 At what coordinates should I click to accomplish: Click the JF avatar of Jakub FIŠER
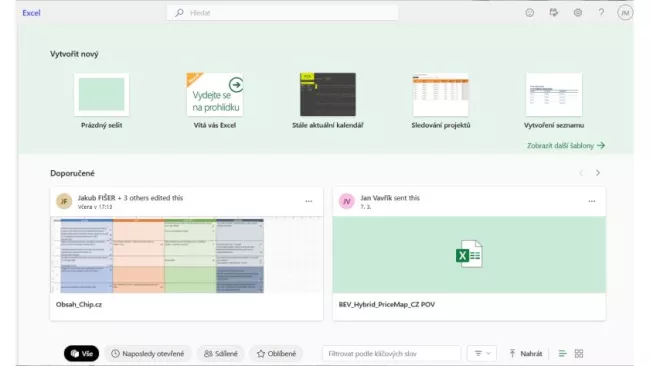tap(64, 201)
